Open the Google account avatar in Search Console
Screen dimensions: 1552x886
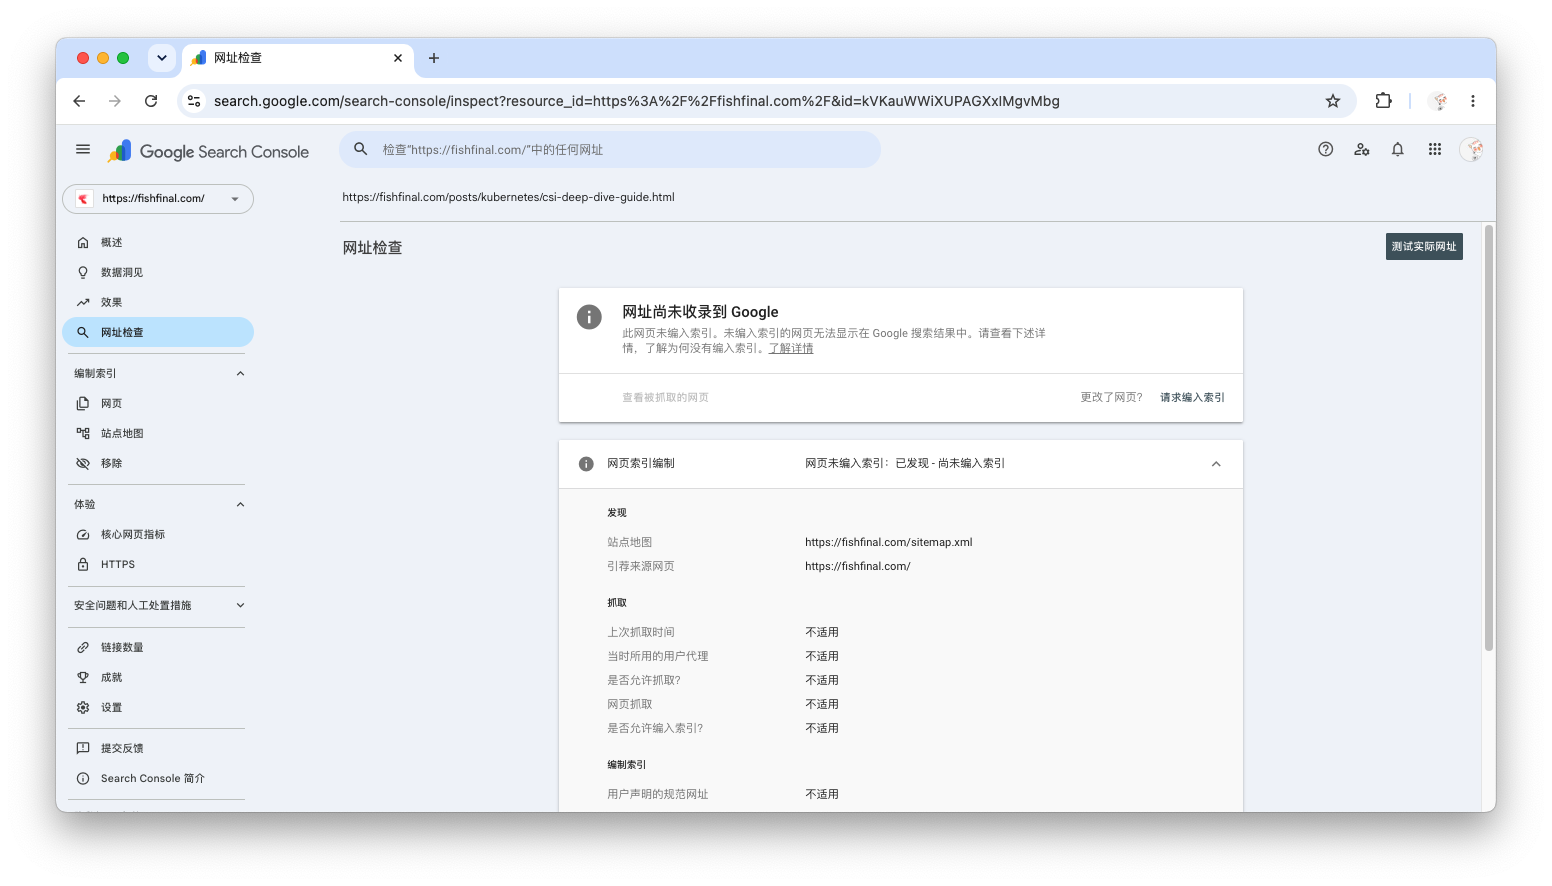click(x=1471, y=150)
